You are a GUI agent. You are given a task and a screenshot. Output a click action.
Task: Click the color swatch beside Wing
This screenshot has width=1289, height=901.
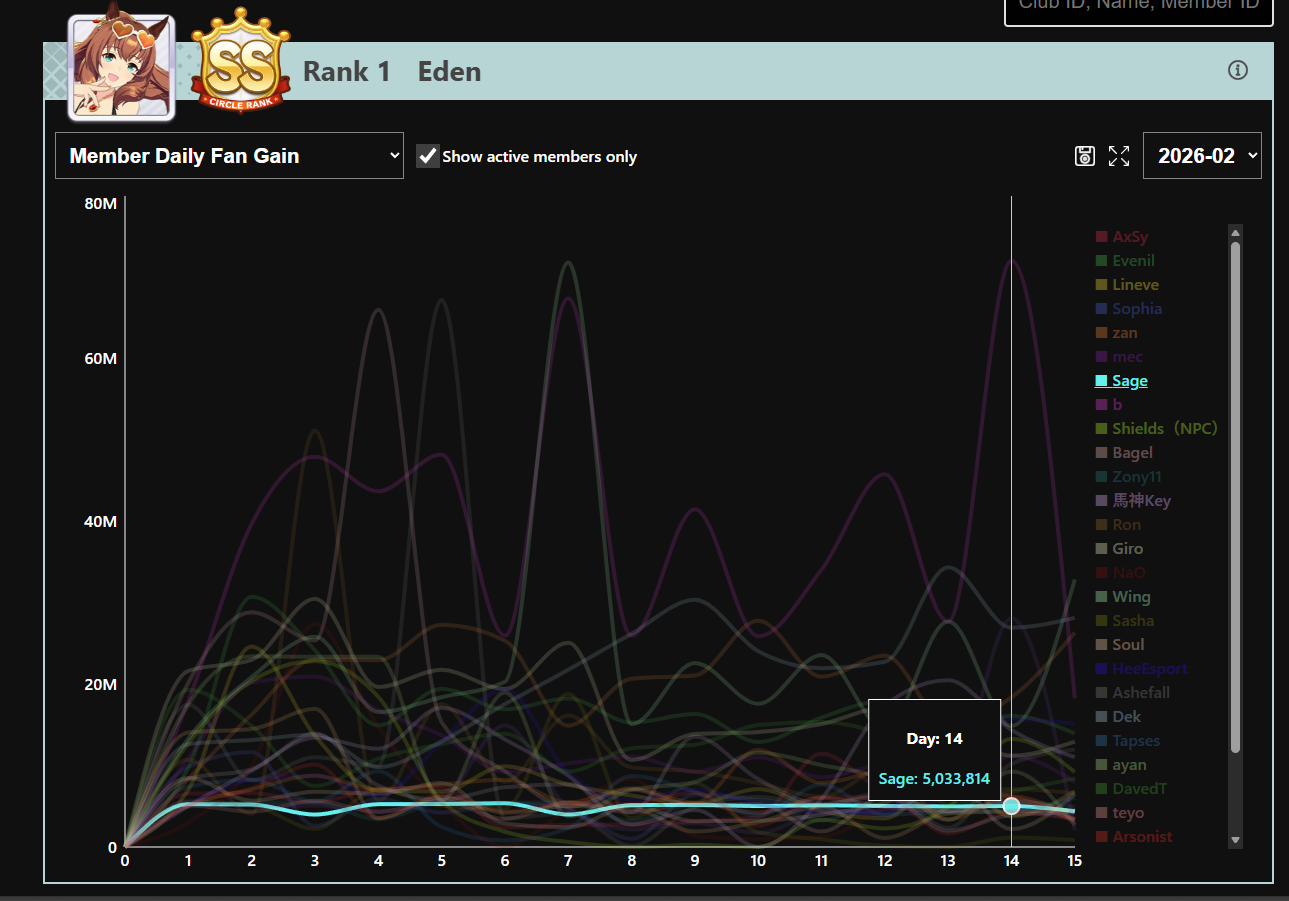[x=1101, y=597]
